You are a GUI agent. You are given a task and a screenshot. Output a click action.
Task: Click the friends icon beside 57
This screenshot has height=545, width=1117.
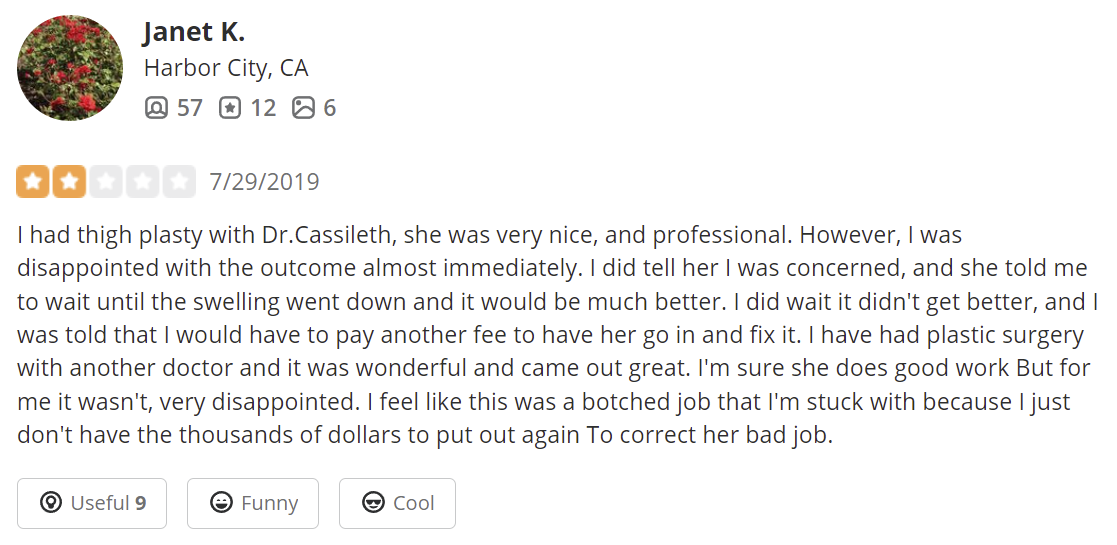(x=156, y=108)
